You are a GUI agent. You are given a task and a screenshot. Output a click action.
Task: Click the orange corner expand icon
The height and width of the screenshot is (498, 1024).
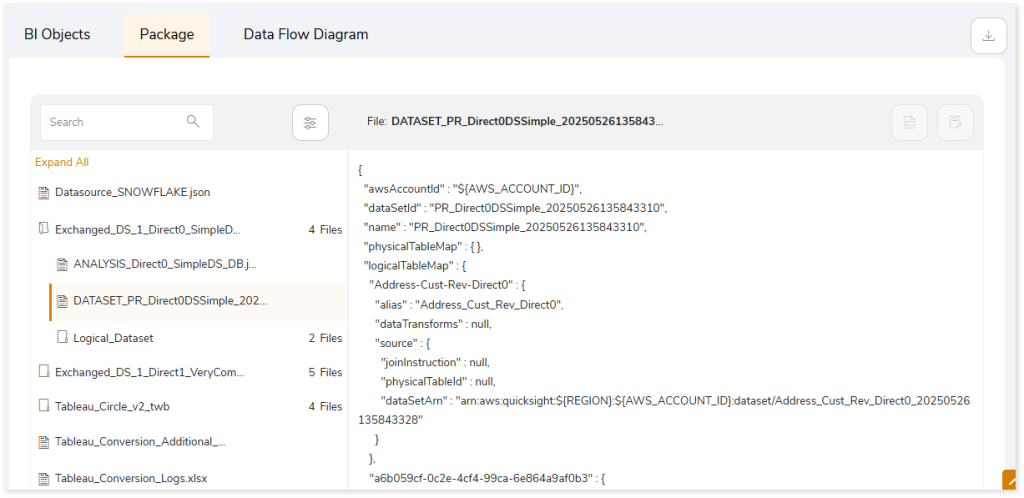pos(1013,481)
